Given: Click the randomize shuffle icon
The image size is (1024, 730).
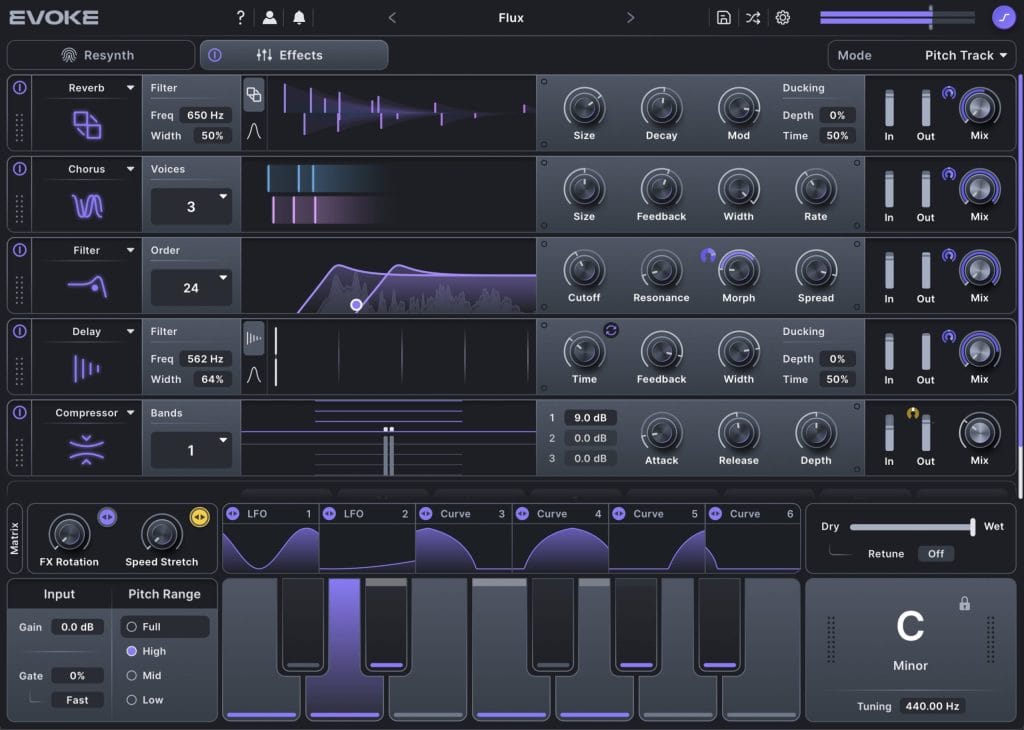Looking at the screenshot, I should pyautogui.click(x=752, y=17).
